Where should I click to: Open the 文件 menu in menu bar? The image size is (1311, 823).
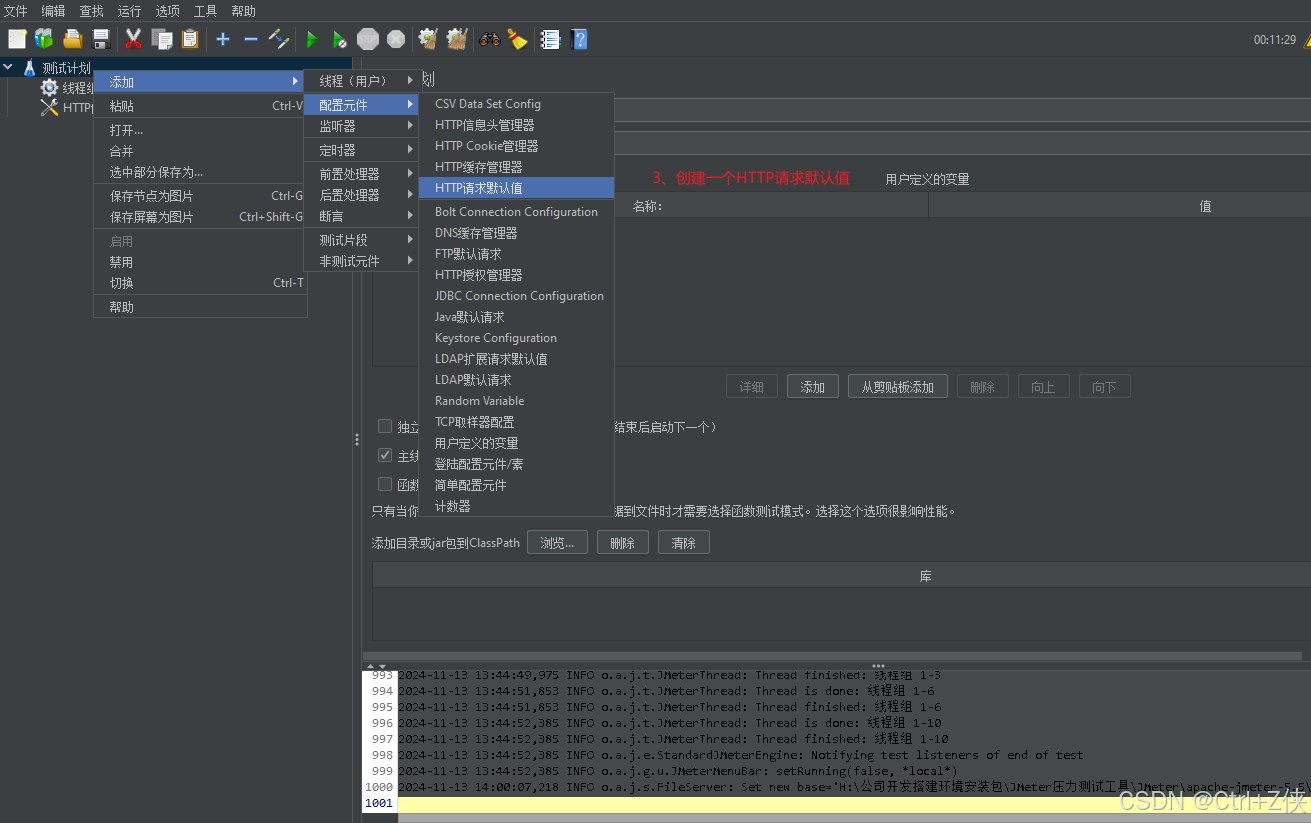point(16,11)
